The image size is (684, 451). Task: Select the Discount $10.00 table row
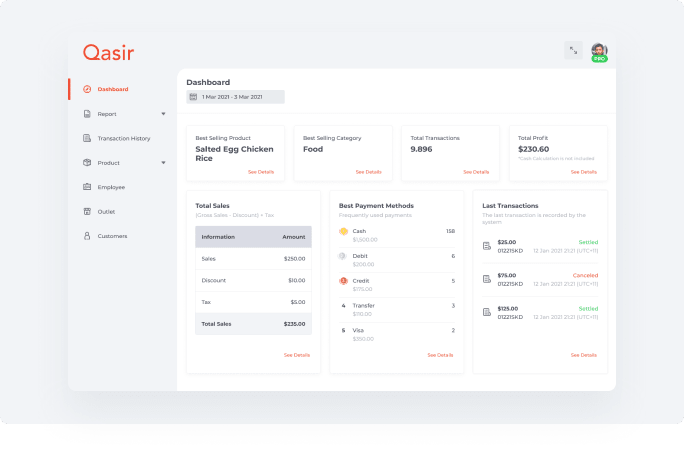click(253, 280)
